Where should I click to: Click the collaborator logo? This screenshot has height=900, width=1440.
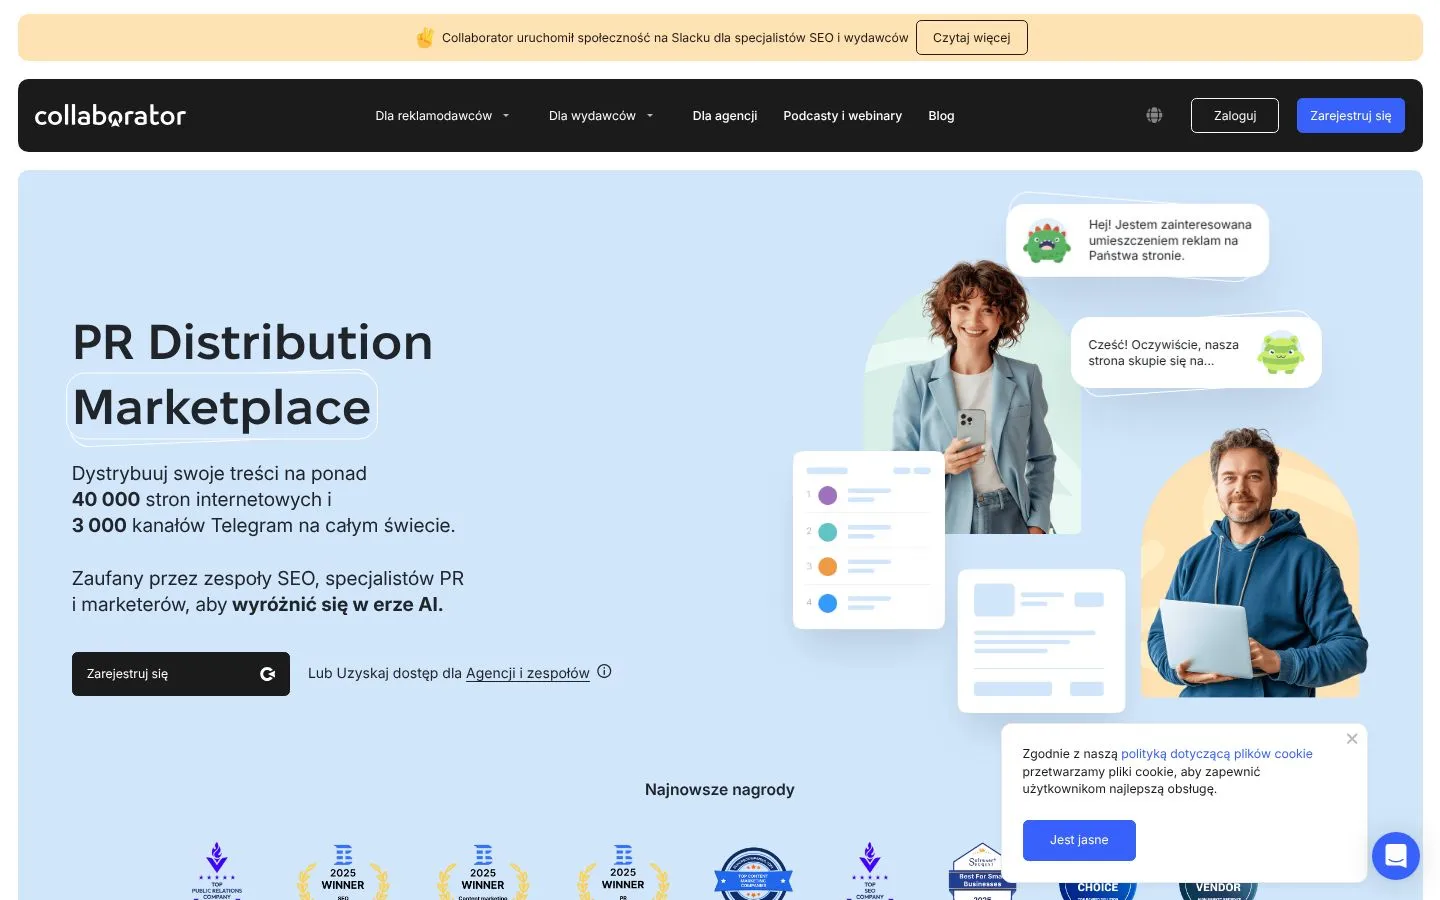pyautogui.click(x=110, y=116)
